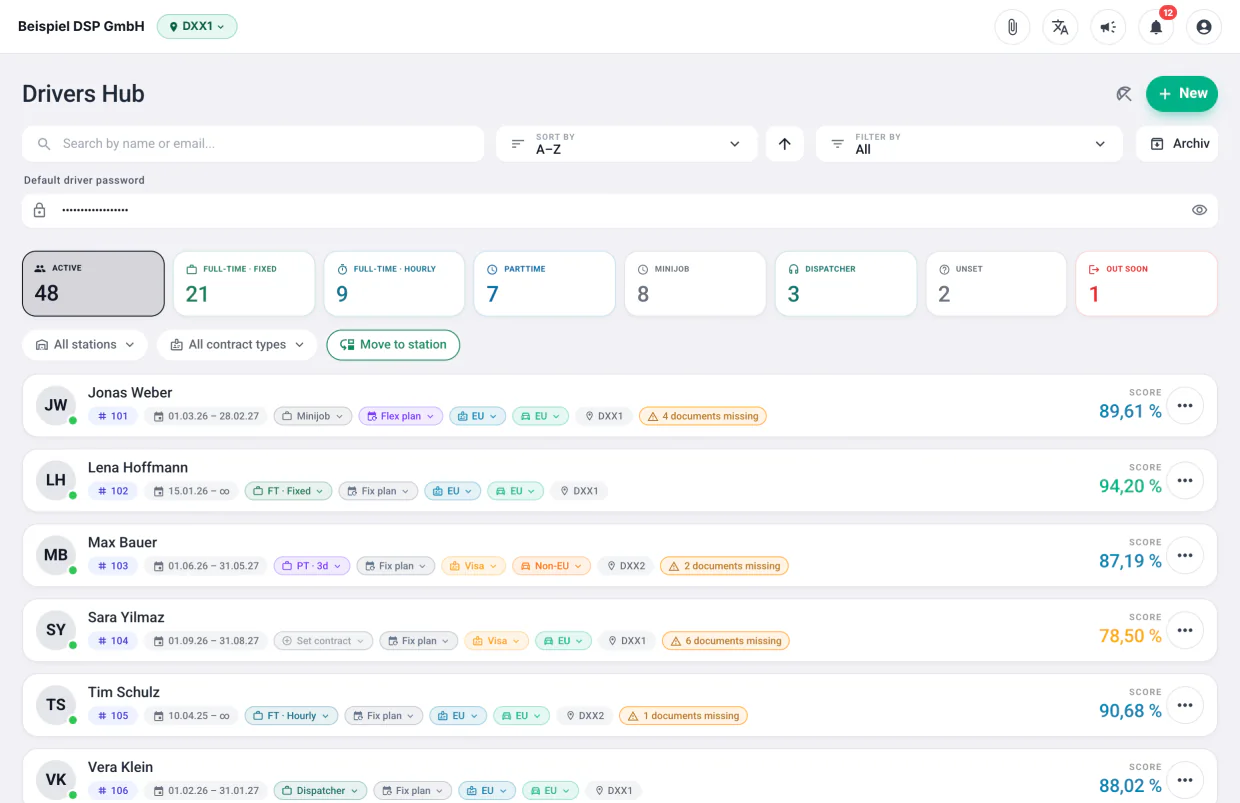Show the default driver password
Image resolution: width=1240 pixels, height=803 pixels.
pyautogui.click(x=1199, y=210)
